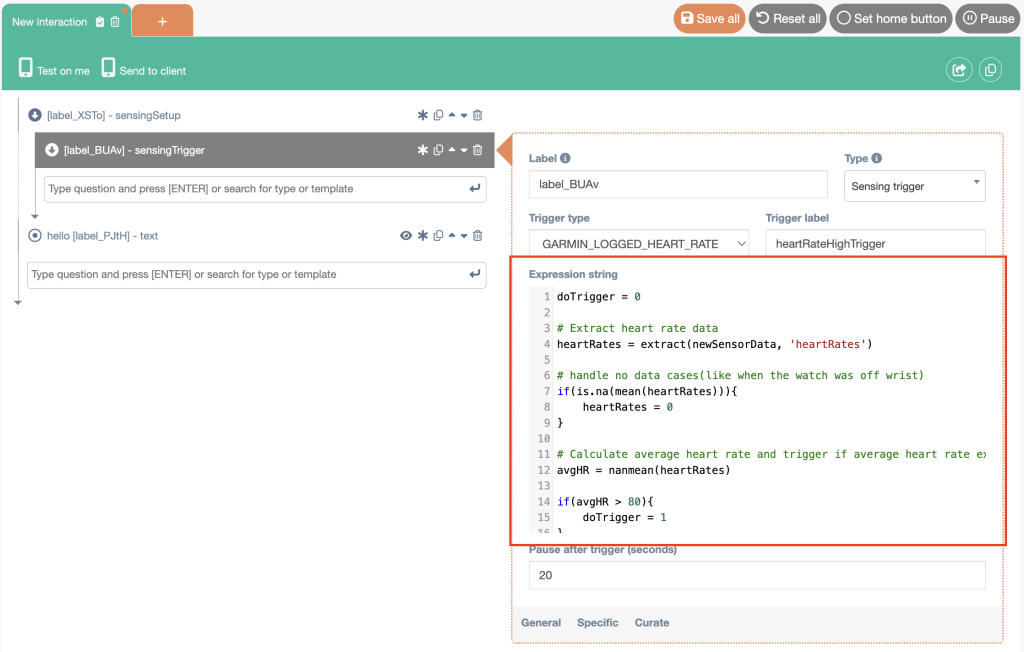The width and height of the screenshot is (1024, 652).
Task: Open the Curate tab
Action: pos(651,622)
